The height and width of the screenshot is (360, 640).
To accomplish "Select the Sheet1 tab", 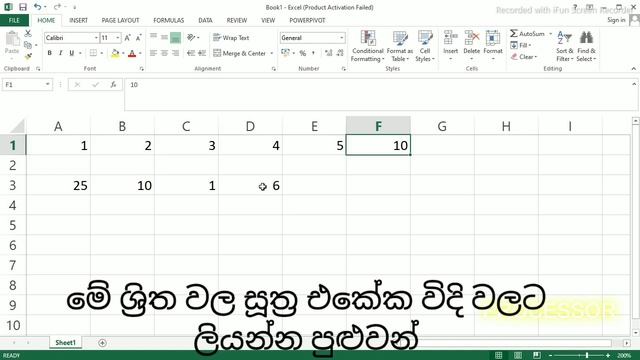I will coord(65,343).
